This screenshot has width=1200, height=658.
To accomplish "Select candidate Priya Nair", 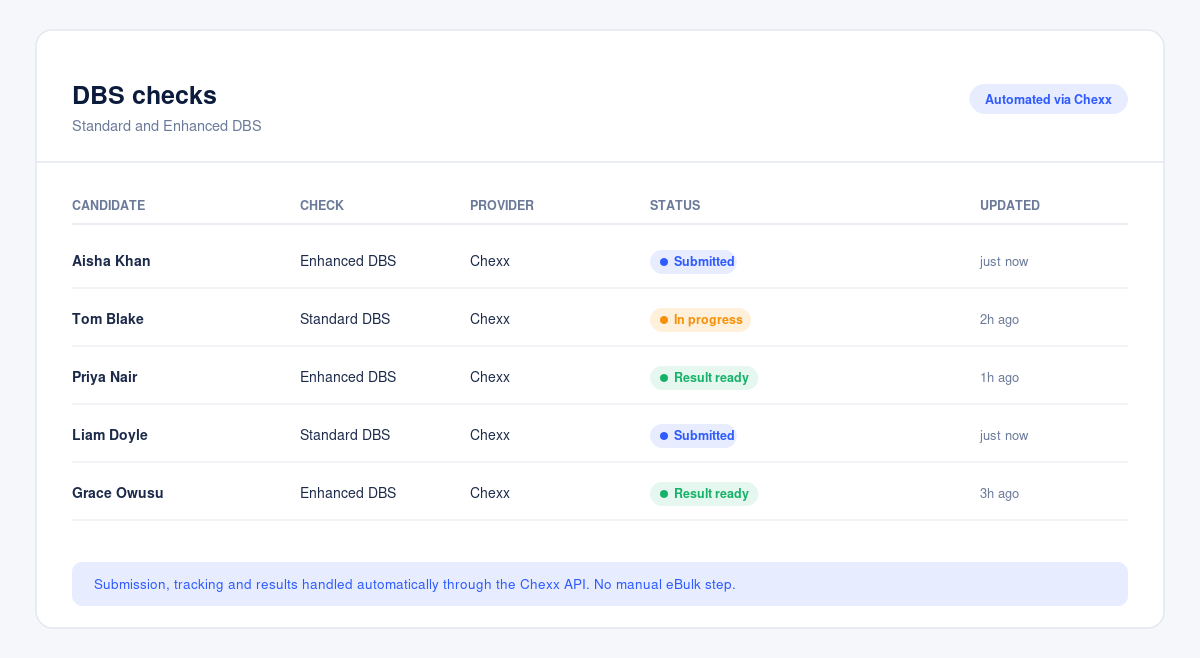I will tap(104, 377).
